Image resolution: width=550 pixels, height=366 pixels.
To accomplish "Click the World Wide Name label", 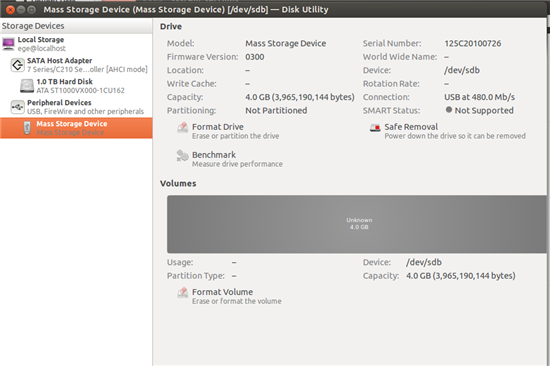I will [x=400, y=57].
